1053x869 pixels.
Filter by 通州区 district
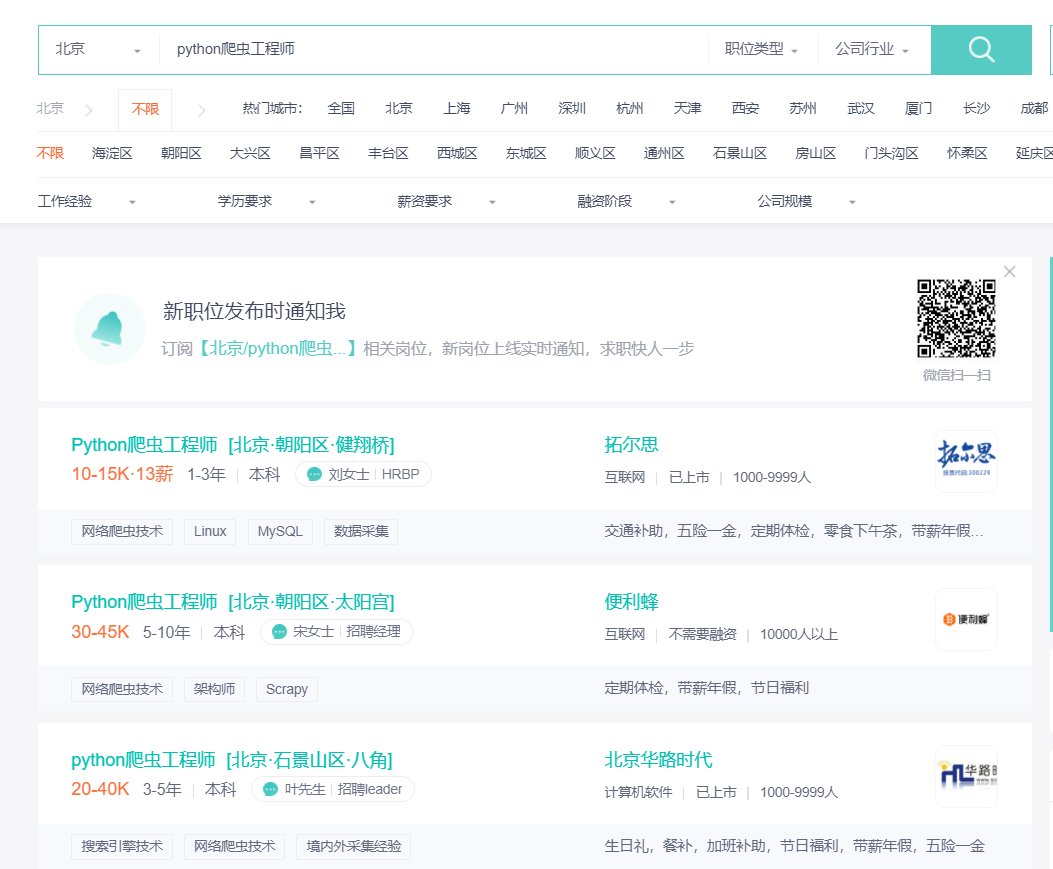(x=664, y=154)
